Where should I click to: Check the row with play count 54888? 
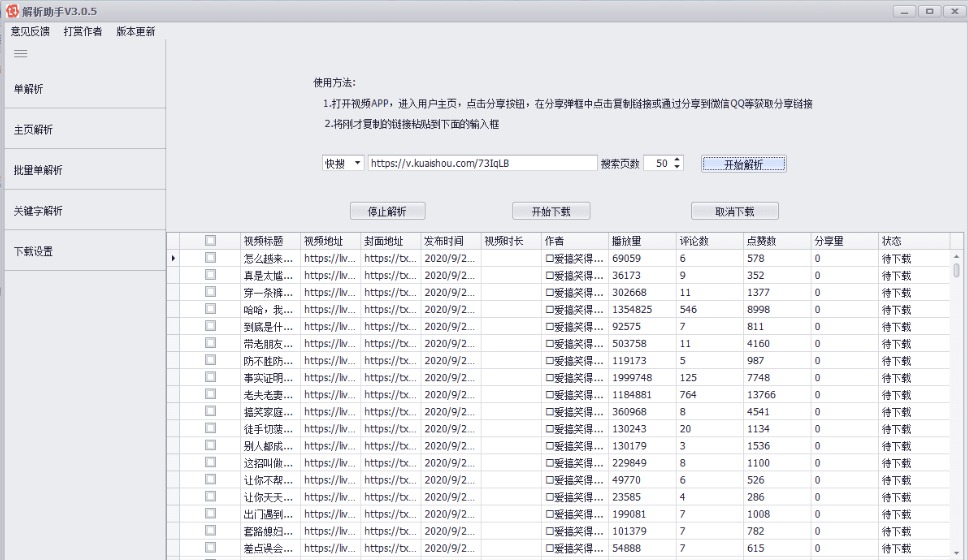coord(211,547)
